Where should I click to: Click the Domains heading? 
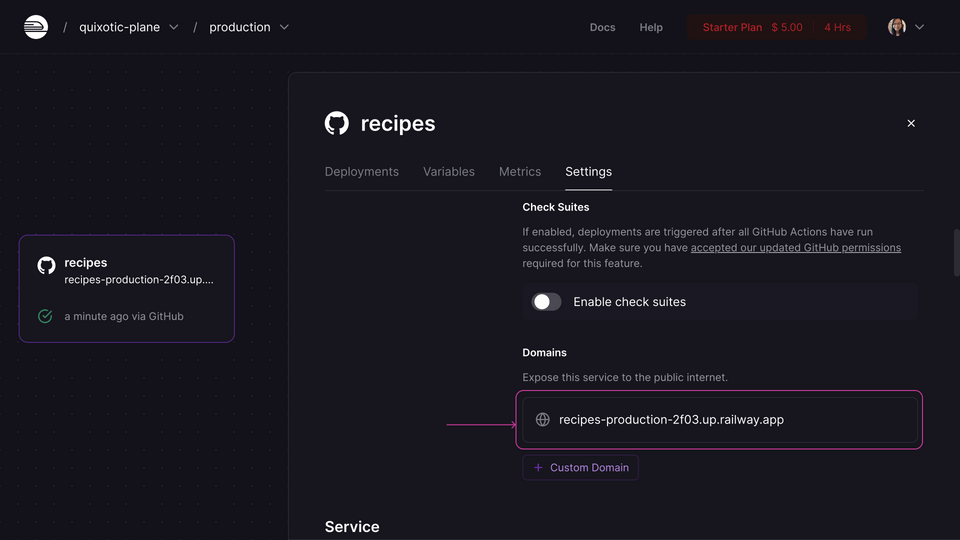(544, 353)
